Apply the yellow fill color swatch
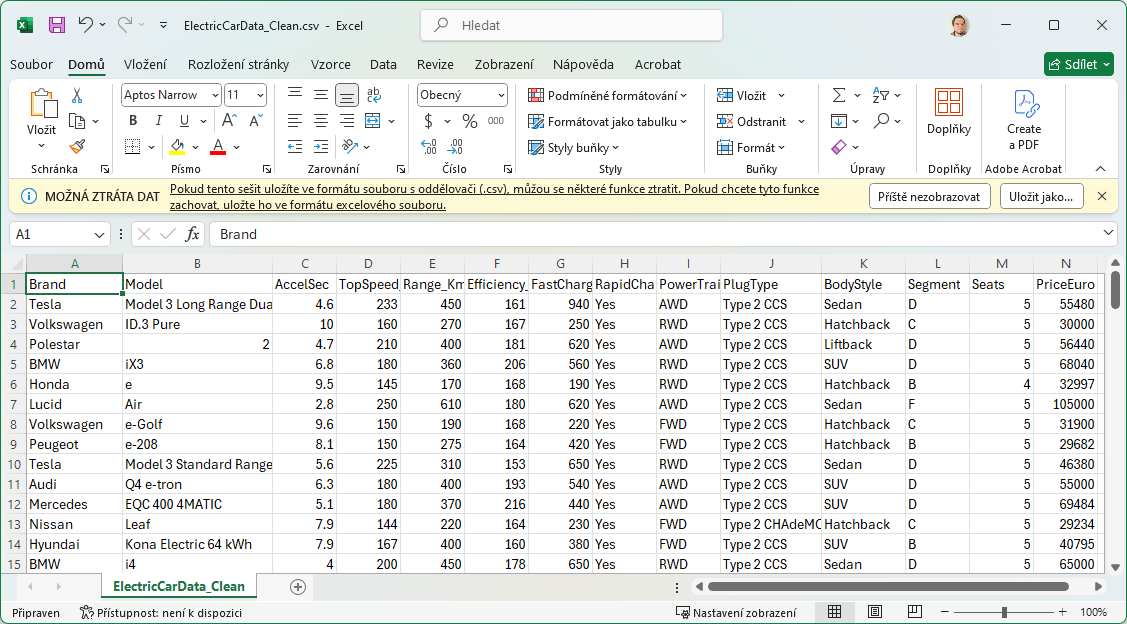 point(177,147)
